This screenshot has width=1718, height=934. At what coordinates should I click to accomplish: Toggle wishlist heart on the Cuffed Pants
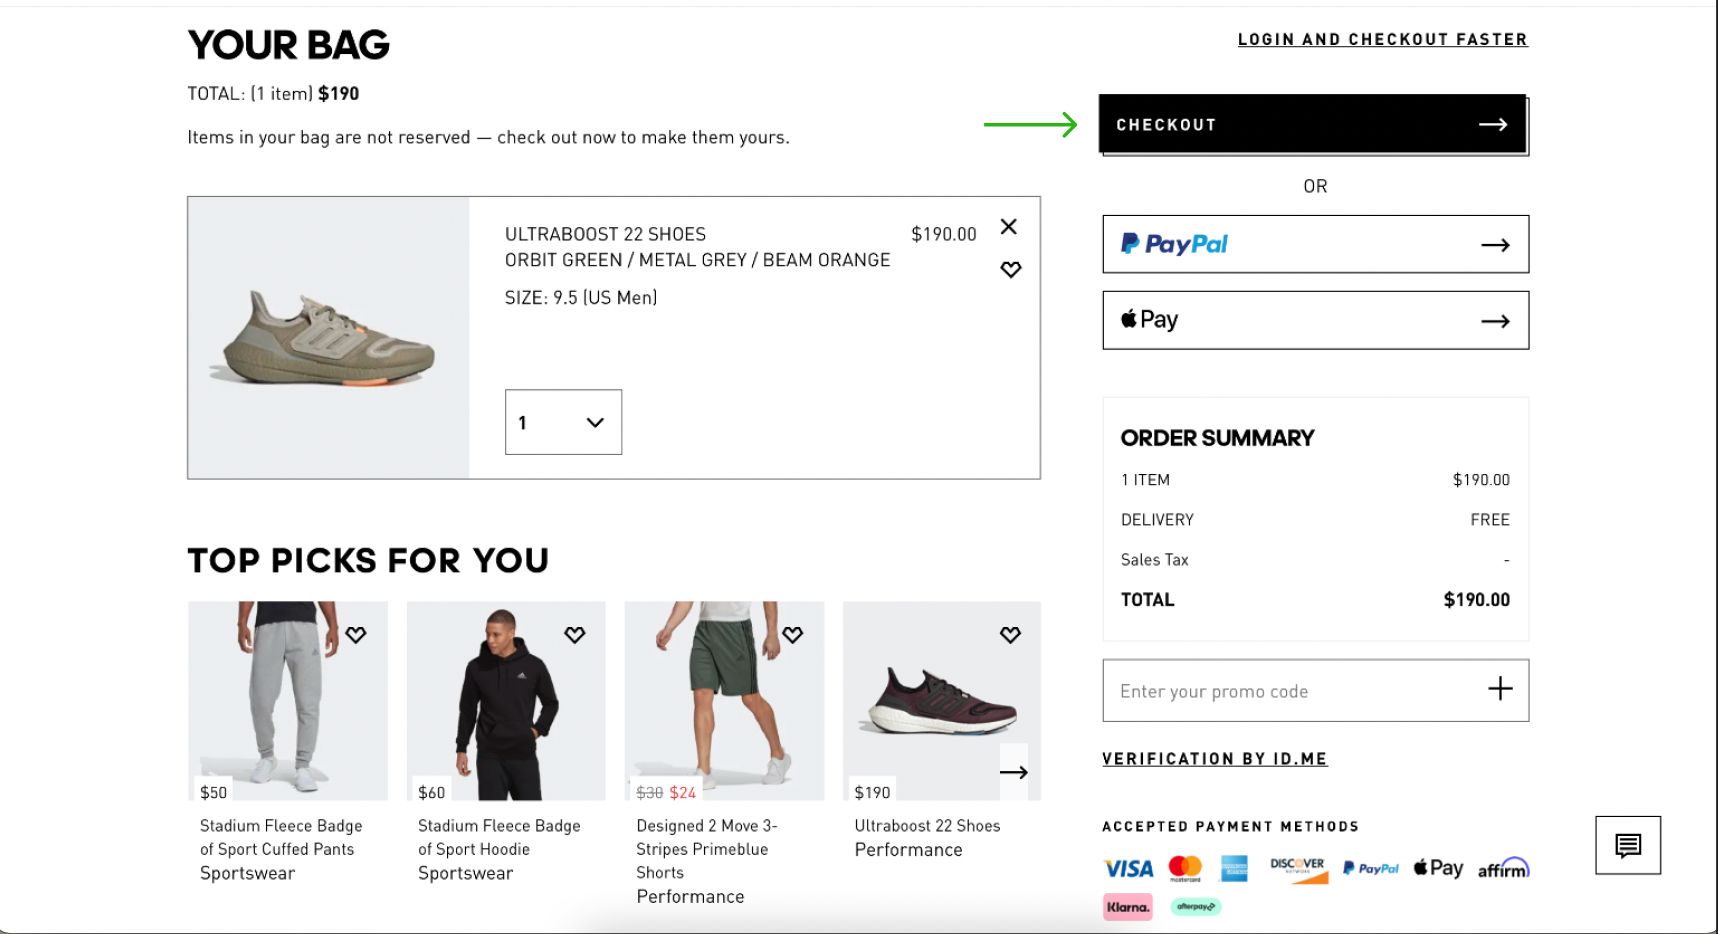point(356,635)
